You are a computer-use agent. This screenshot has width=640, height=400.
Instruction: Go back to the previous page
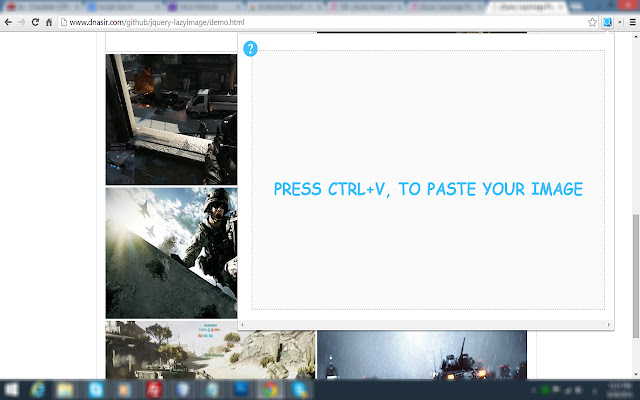click(8, 22)
